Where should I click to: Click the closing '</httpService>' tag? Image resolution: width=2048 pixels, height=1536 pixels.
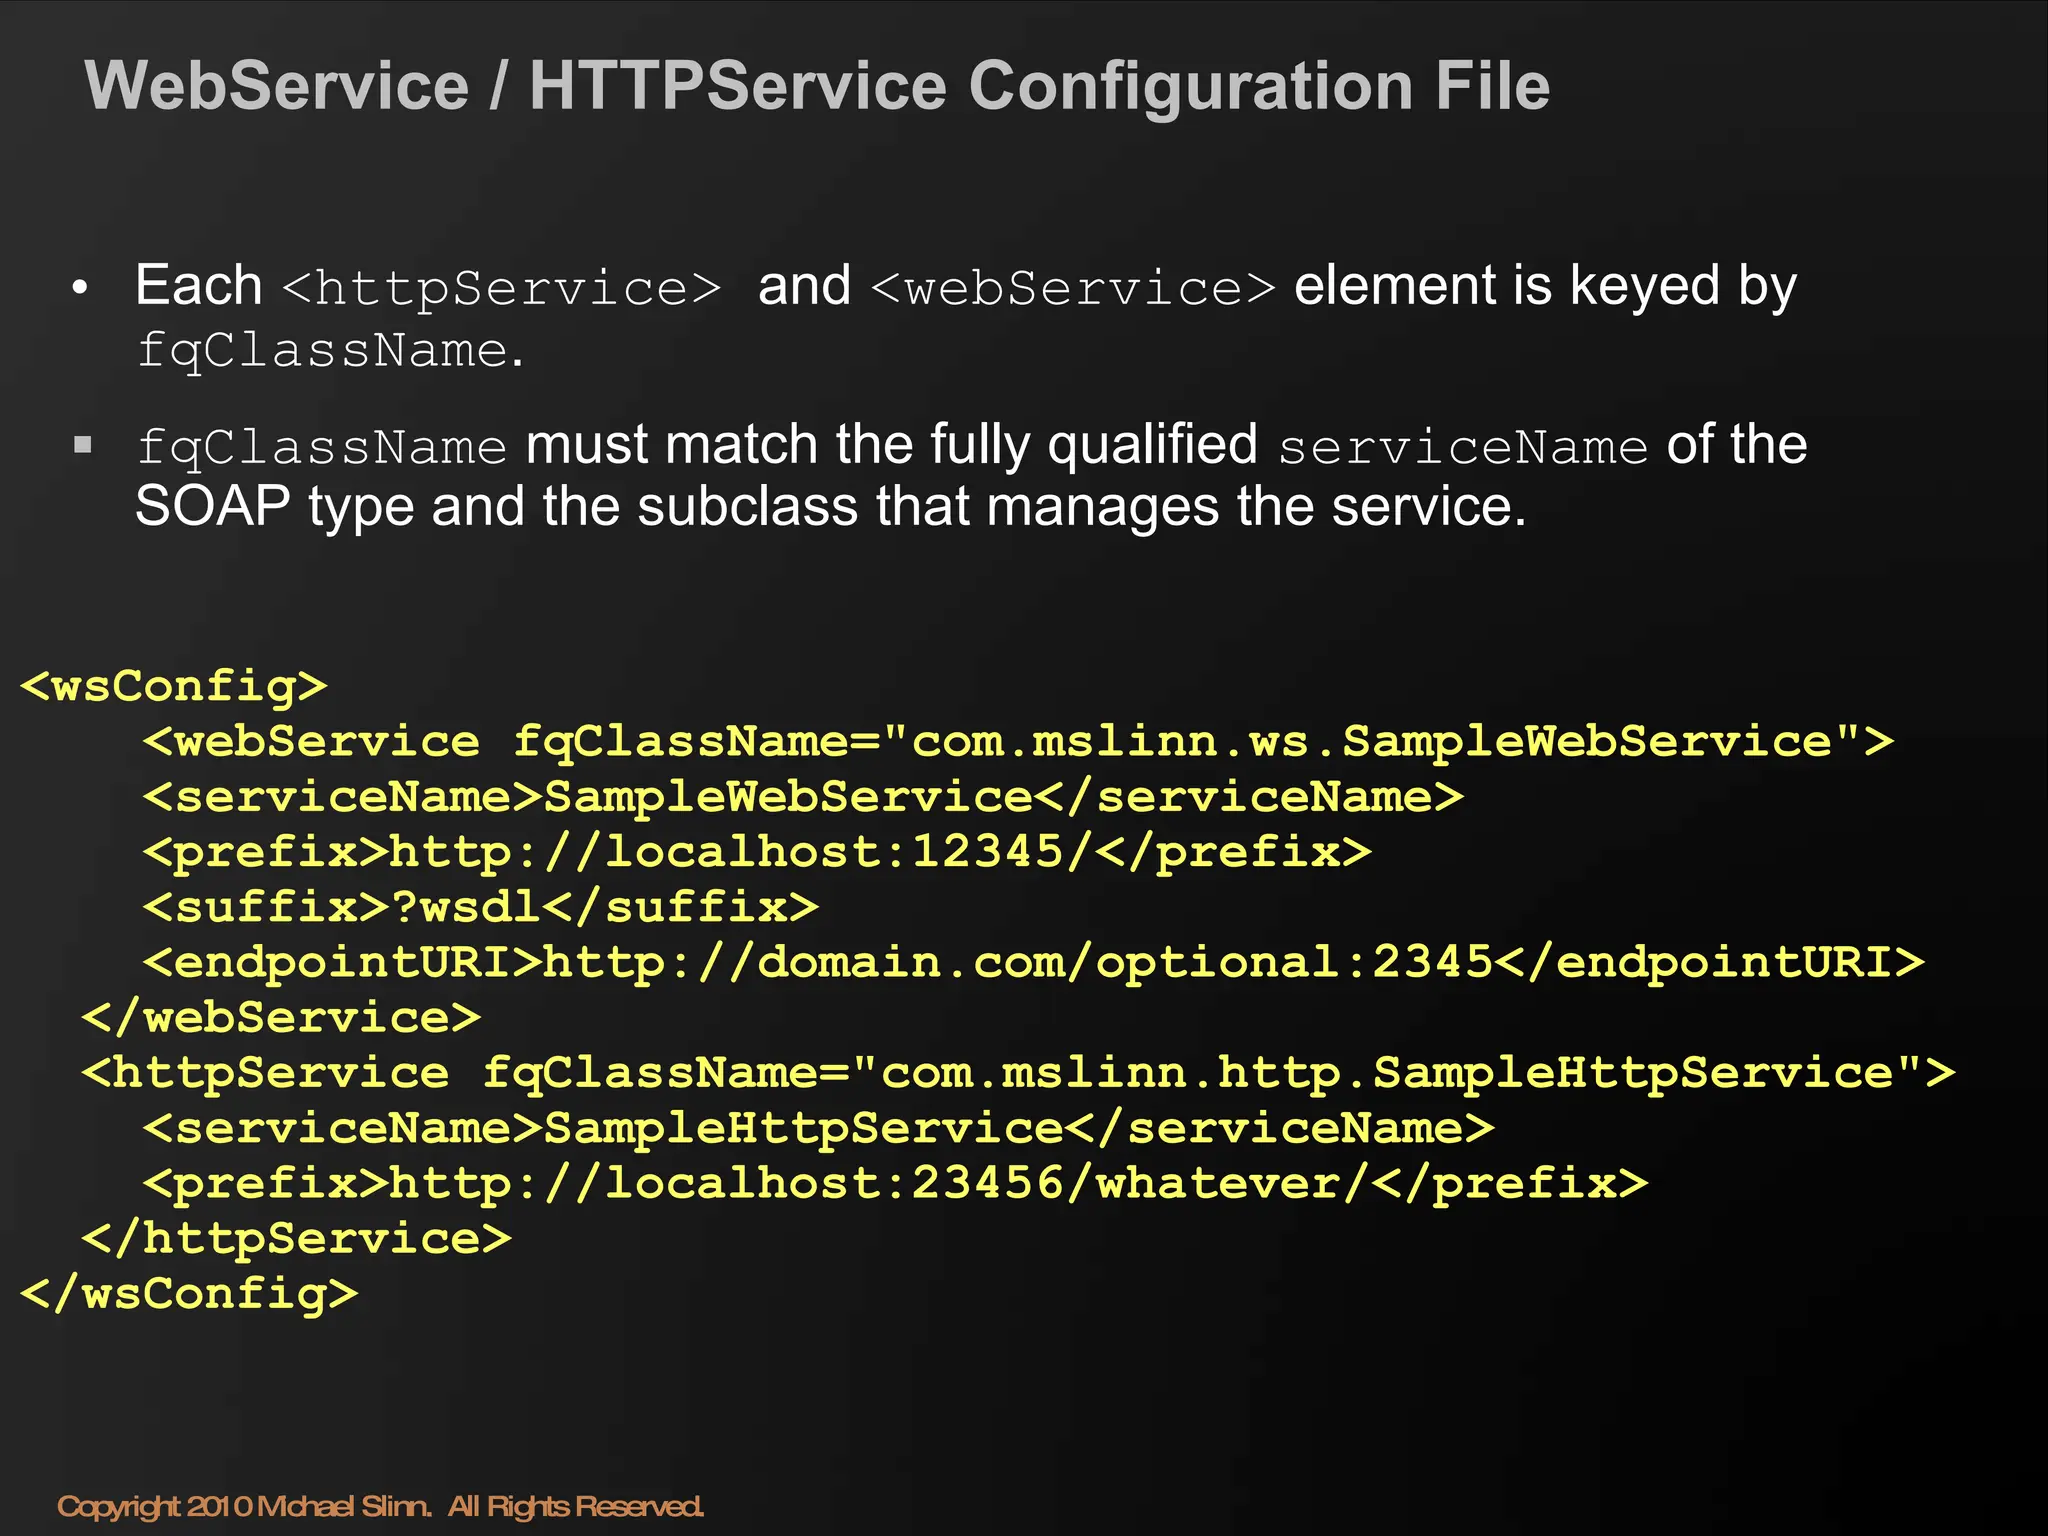click(x=297, y=1239)
